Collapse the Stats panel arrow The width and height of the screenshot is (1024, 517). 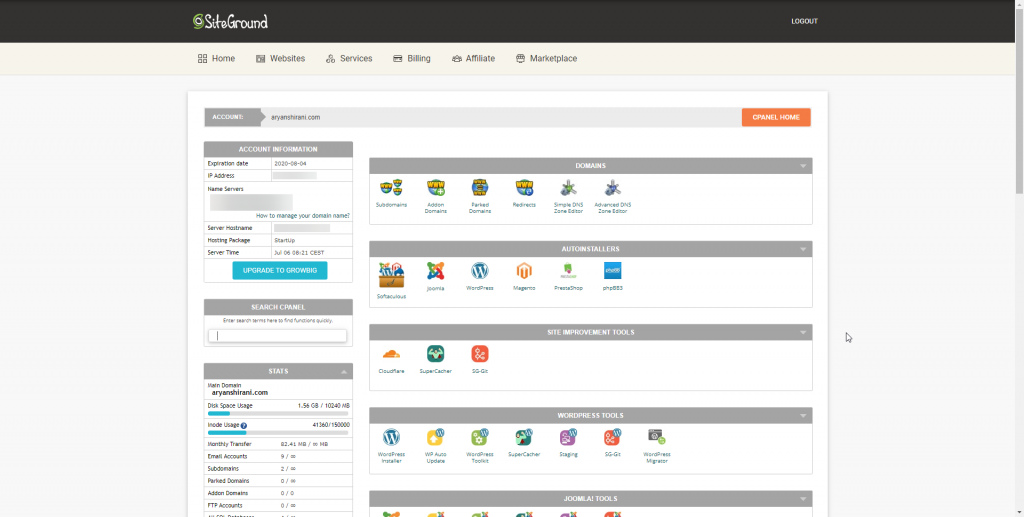344,371
